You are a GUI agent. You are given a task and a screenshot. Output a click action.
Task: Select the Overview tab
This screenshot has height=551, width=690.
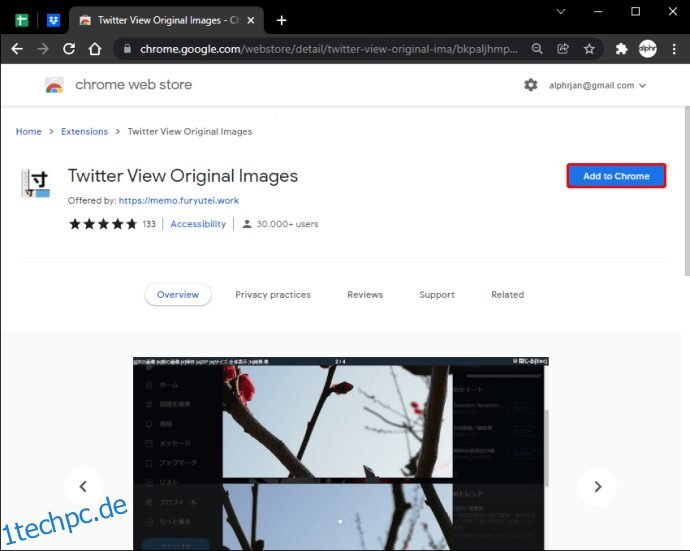[178, 295]
